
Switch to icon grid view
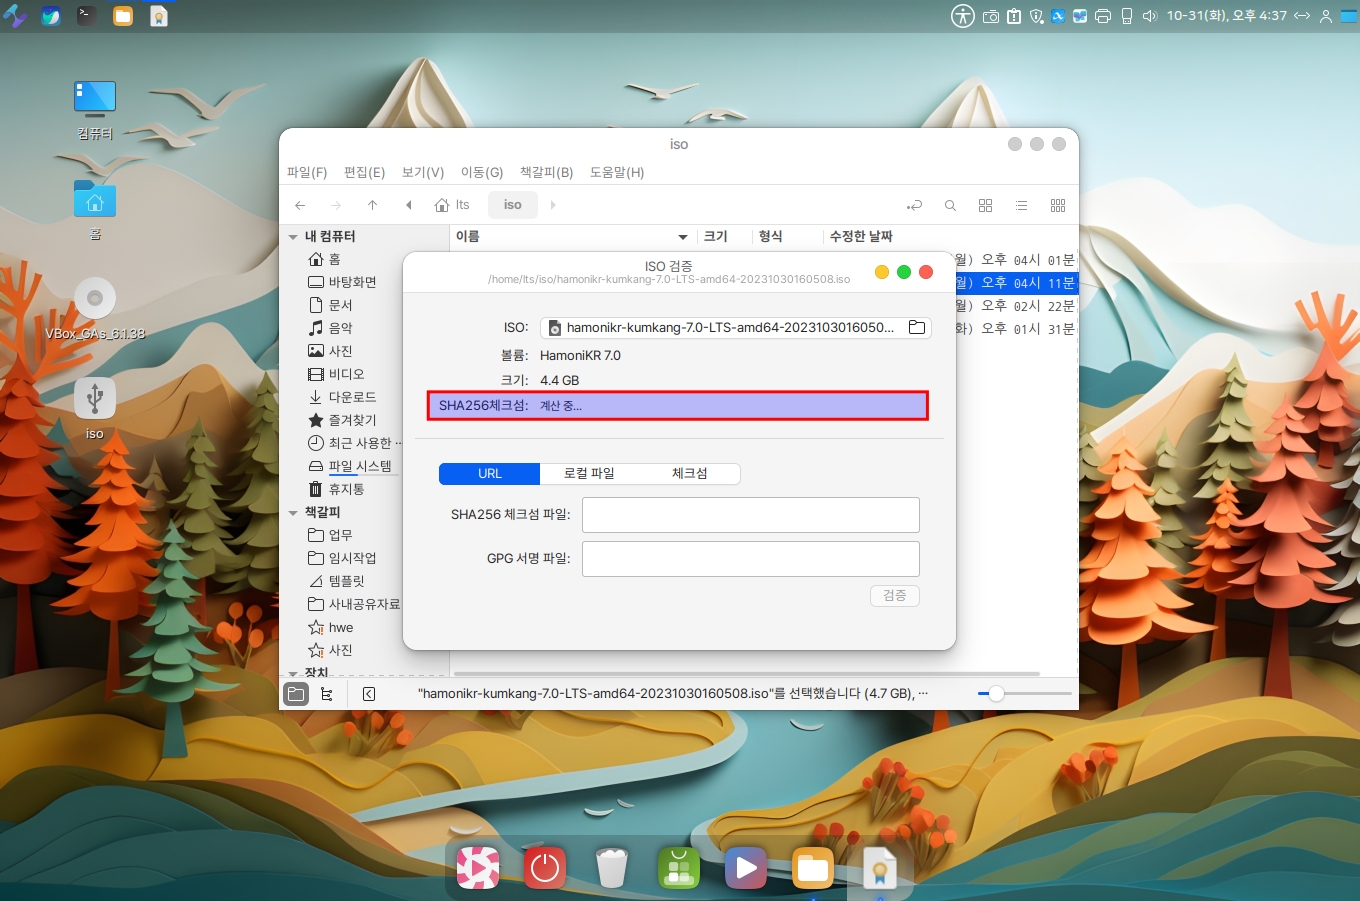[985, 205]
